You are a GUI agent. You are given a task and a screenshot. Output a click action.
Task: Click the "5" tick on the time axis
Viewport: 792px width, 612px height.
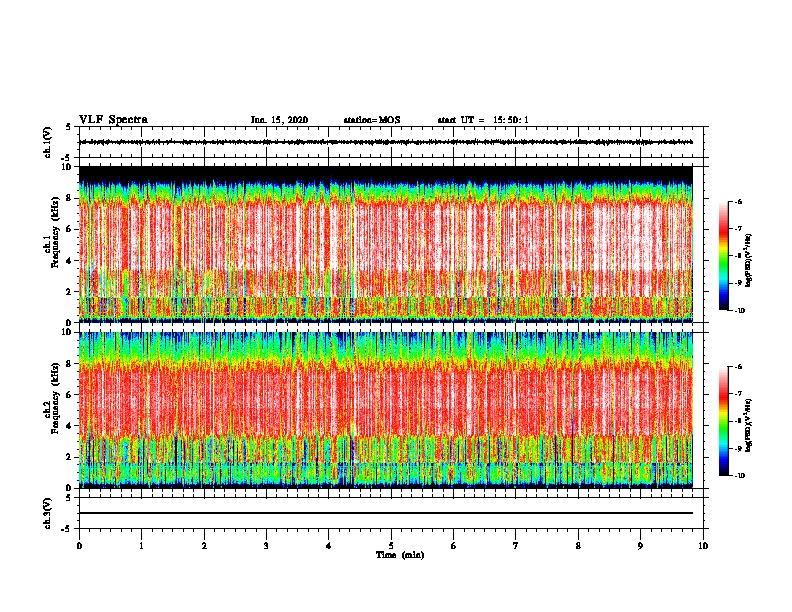coord(391,546)
